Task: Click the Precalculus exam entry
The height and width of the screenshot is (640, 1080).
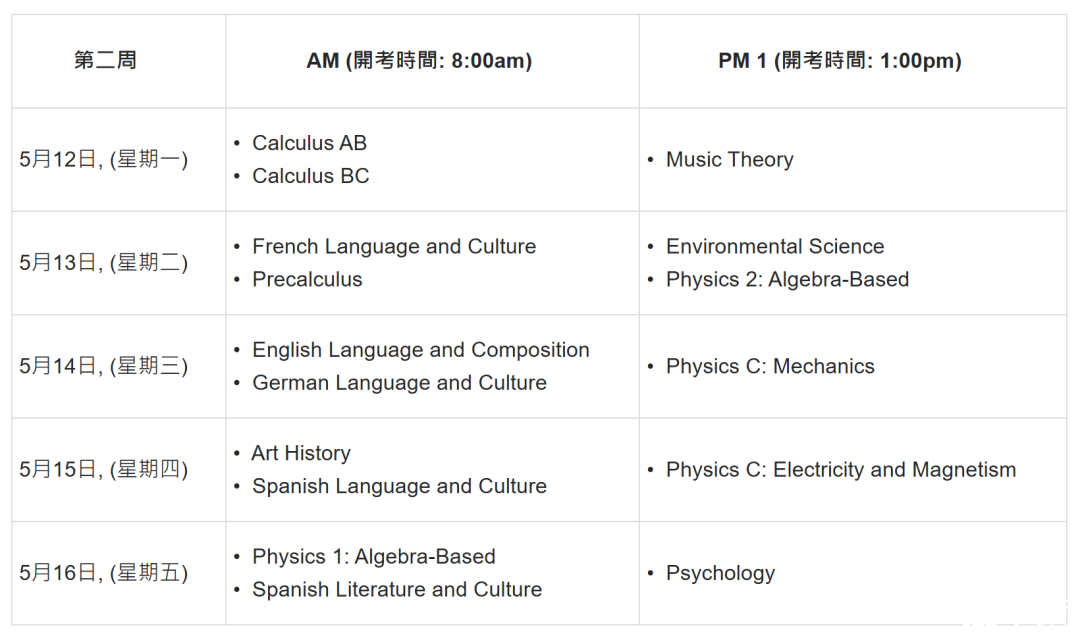Action: [307, 279]
